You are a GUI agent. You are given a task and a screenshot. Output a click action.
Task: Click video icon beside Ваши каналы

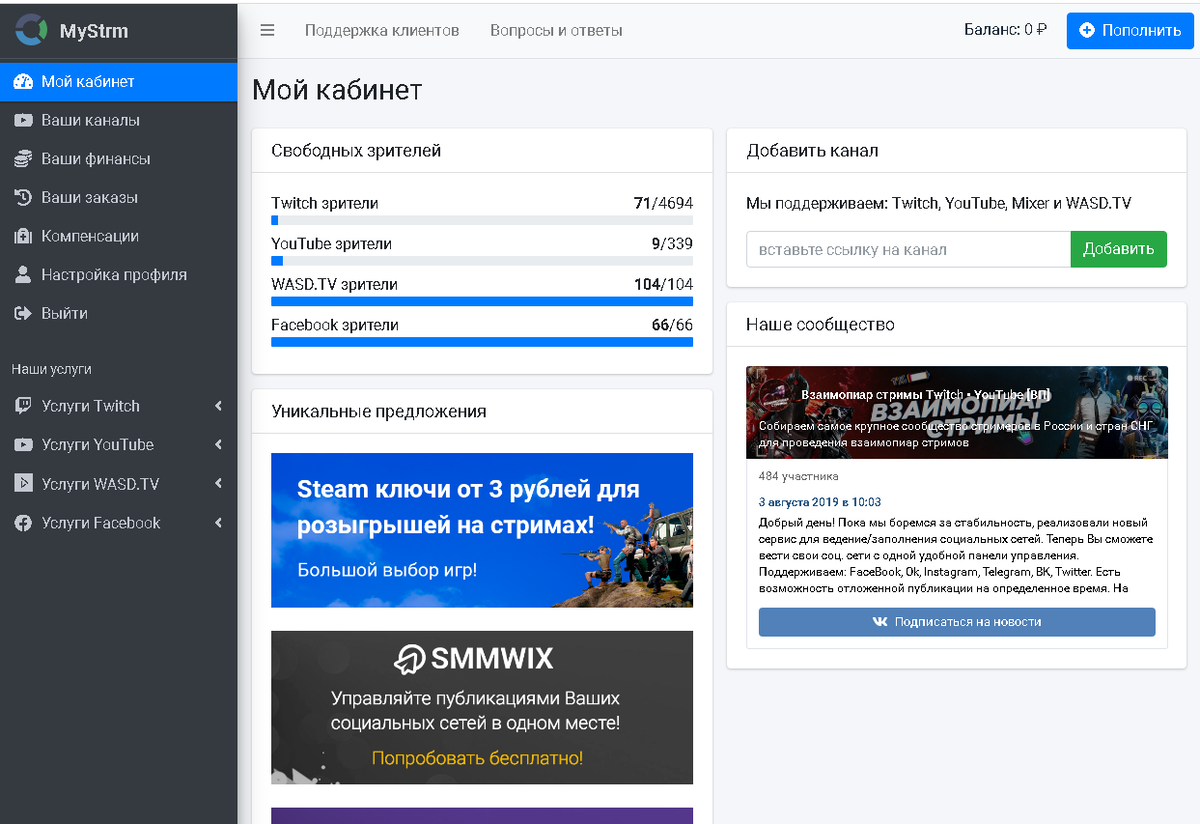click(23, 120)
